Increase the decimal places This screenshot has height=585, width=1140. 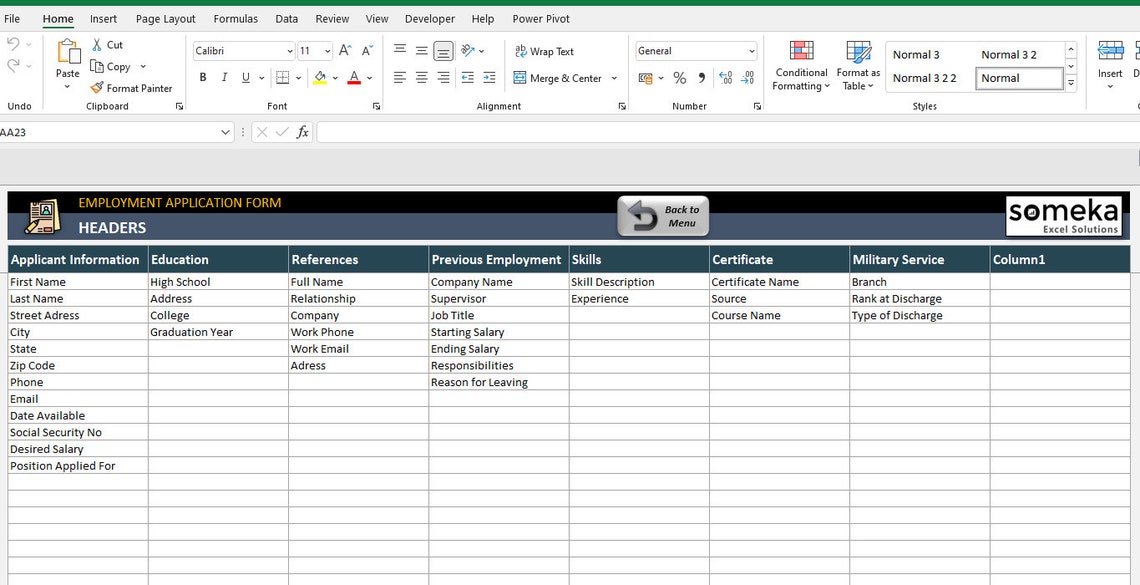[x=725, y=78]
